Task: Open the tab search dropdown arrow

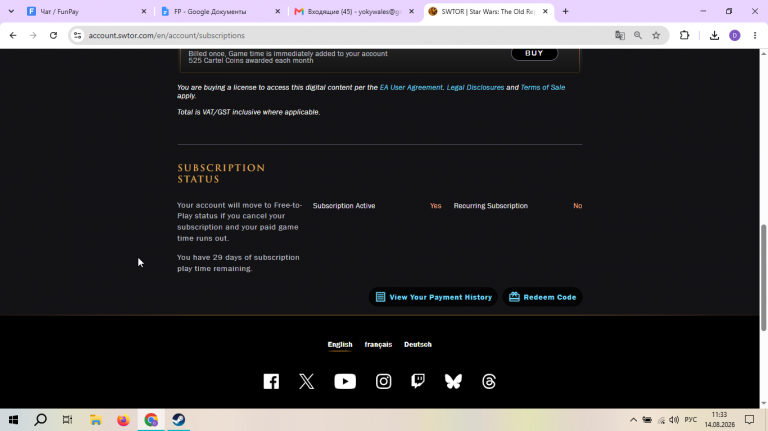Action: (11, 11)
